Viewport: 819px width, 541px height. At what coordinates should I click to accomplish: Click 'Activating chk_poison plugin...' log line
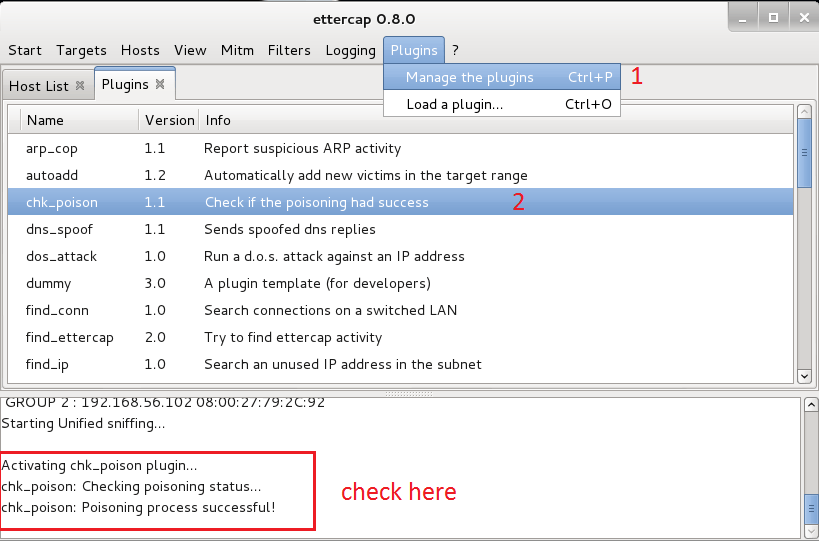[99, 465]
